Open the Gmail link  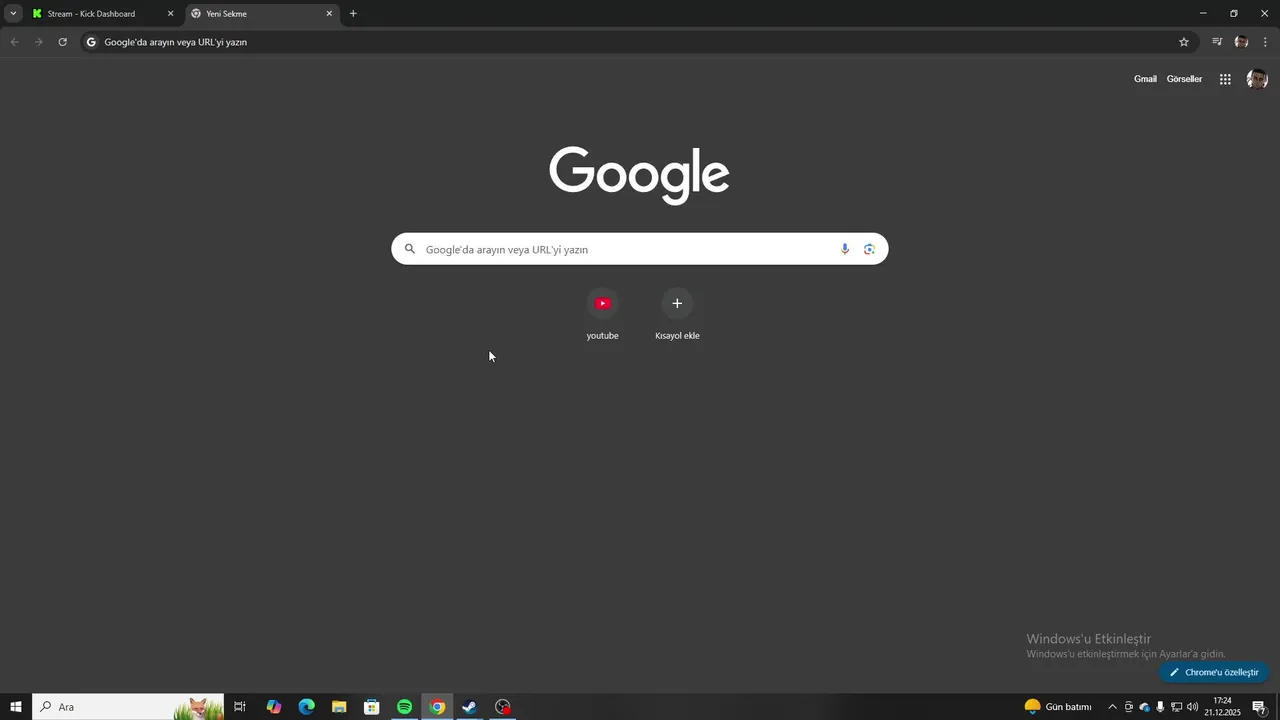click(x=1145, y=79)
